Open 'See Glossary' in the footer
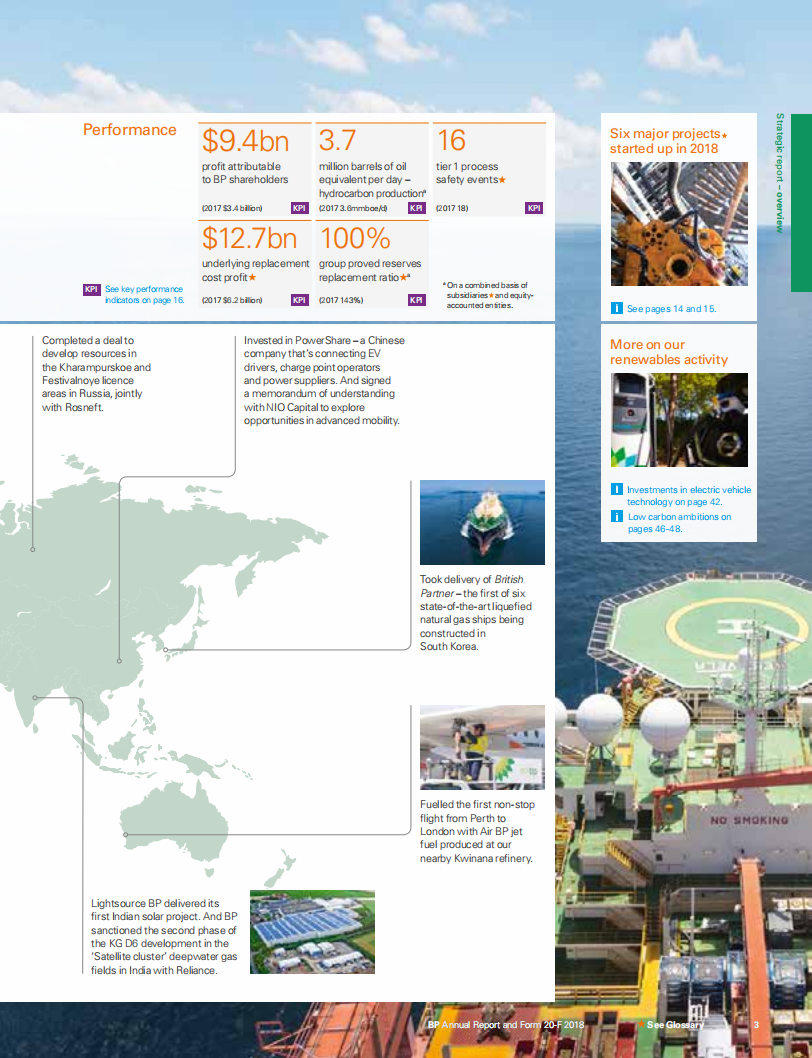Screen dimensions: 812x1058 (675, 1024)
